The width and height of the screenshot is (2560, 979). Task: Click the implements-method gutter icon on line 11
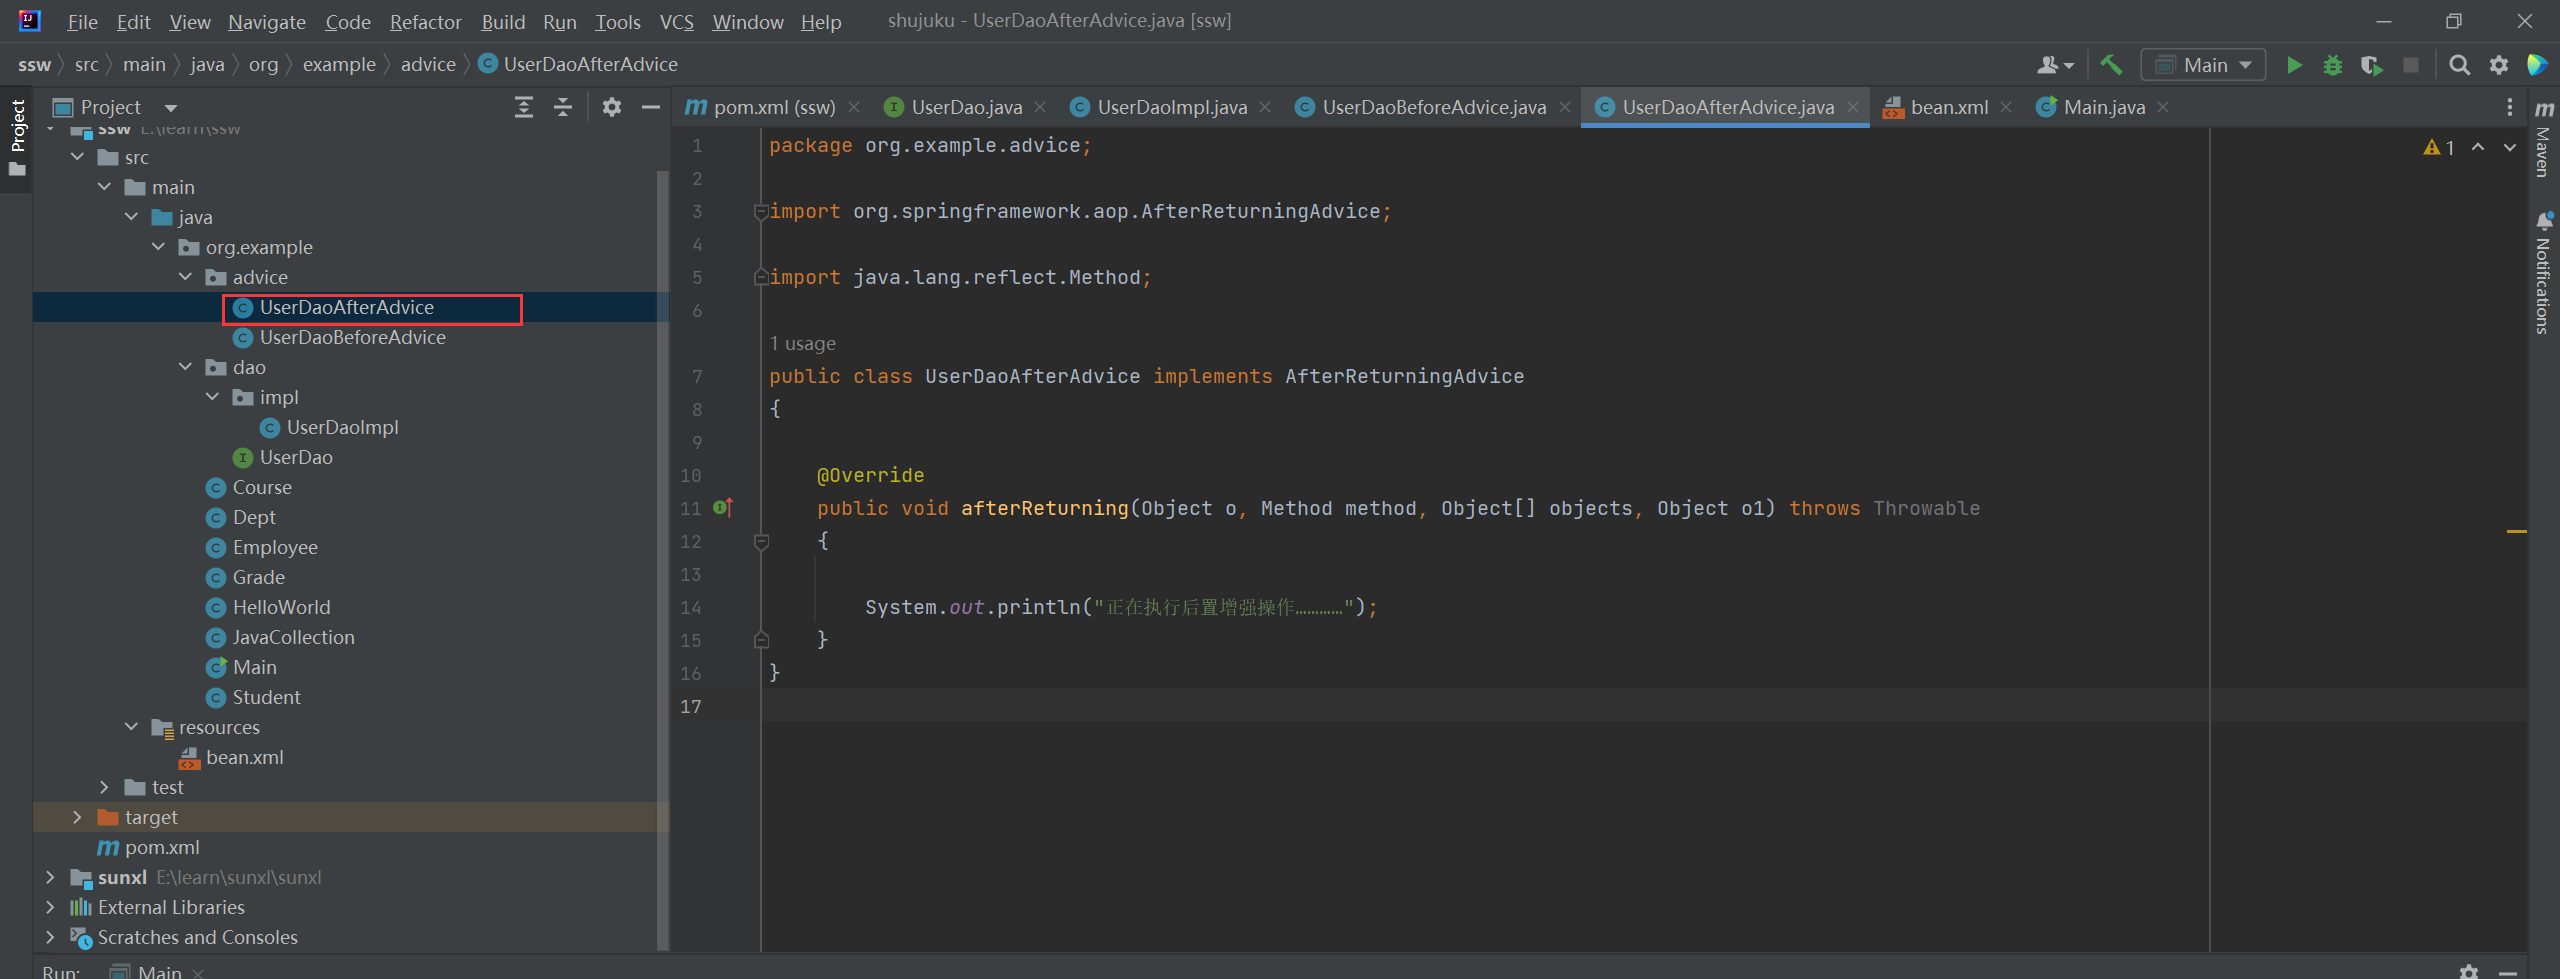724,508
